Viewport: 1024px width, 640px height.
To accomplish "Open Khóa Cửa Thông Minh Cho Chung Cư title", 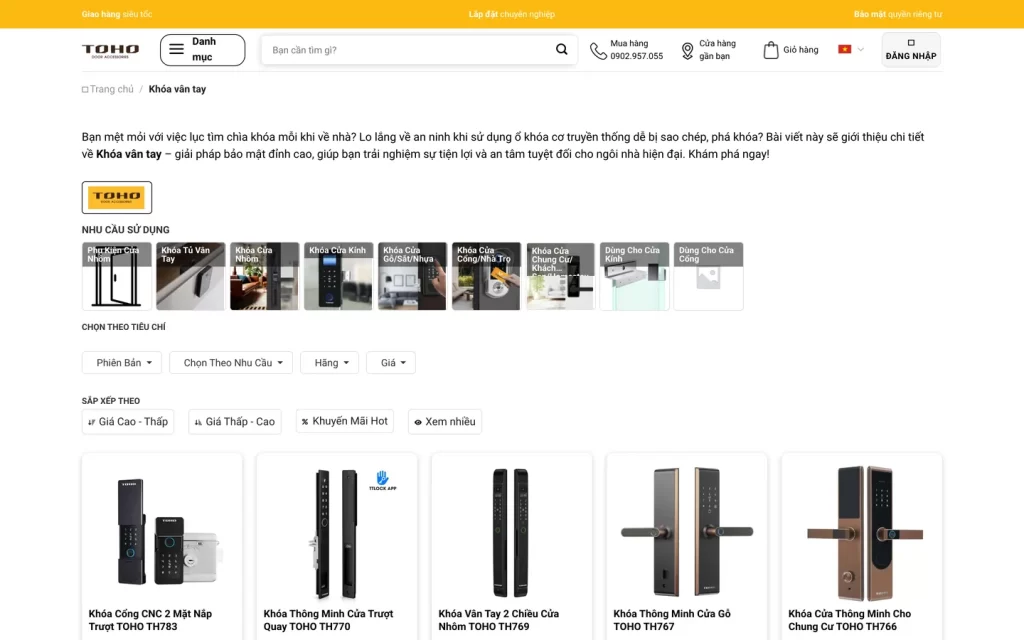I will point(850,620).
